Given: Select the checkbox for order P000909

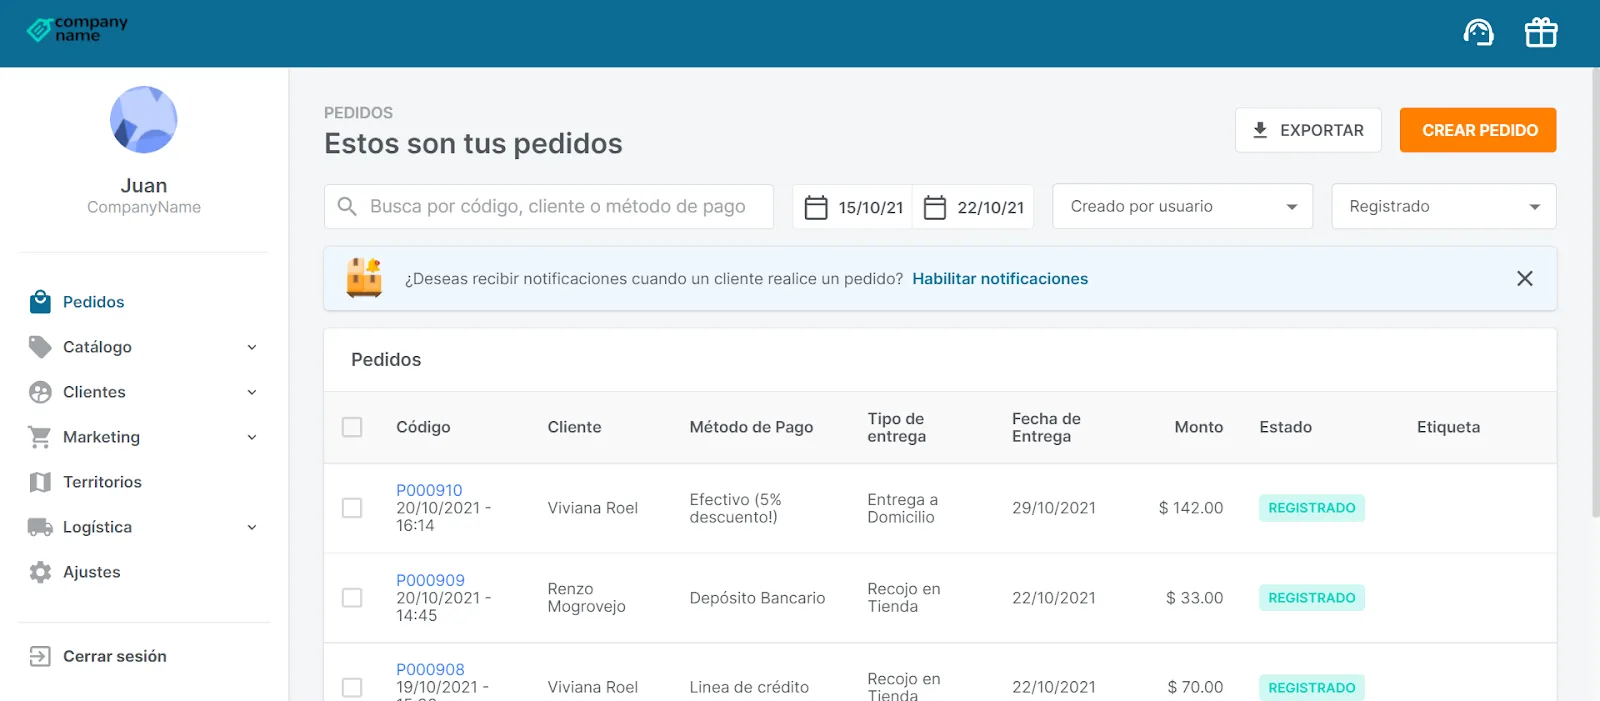Looking at the screenshot, I should coord(352,598).
